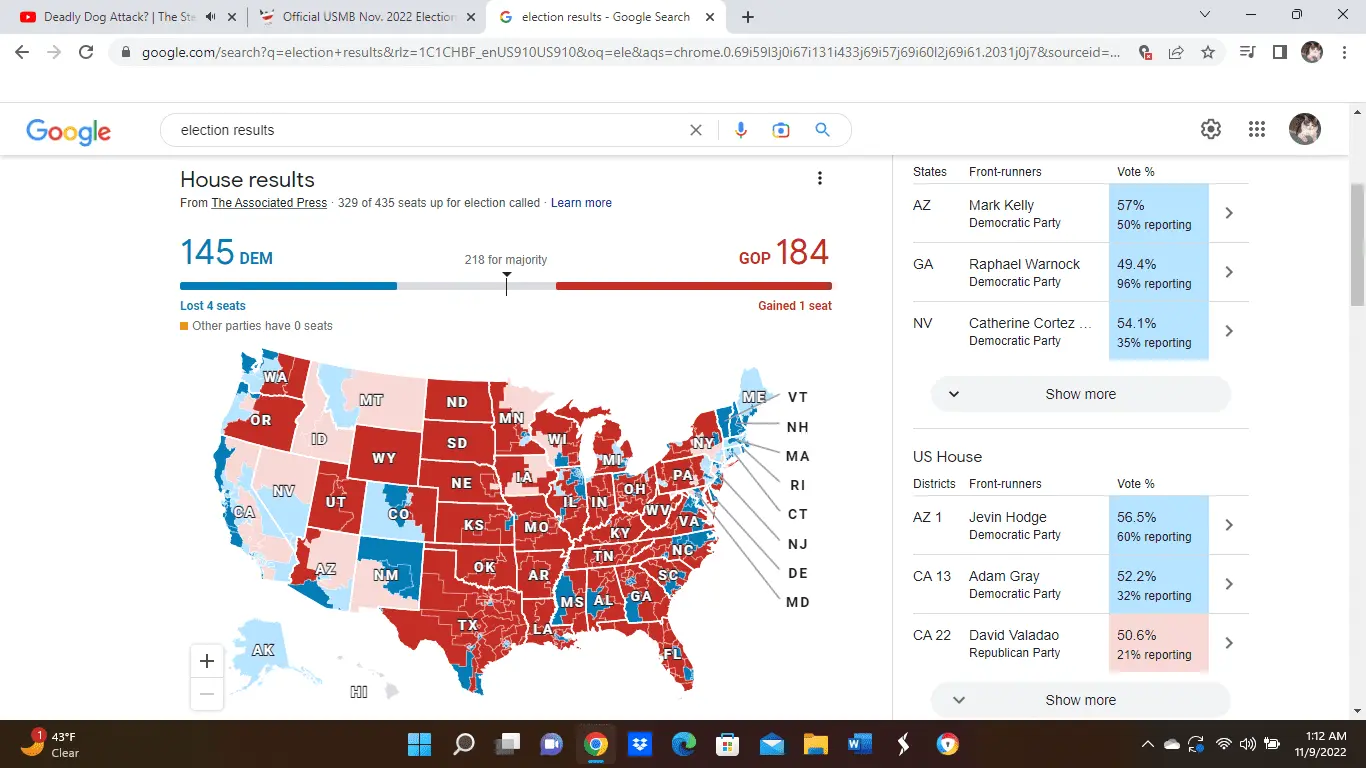Open Chrome media controls icon
This screenshot has width=1366, height=768.
click(1248, 53)
